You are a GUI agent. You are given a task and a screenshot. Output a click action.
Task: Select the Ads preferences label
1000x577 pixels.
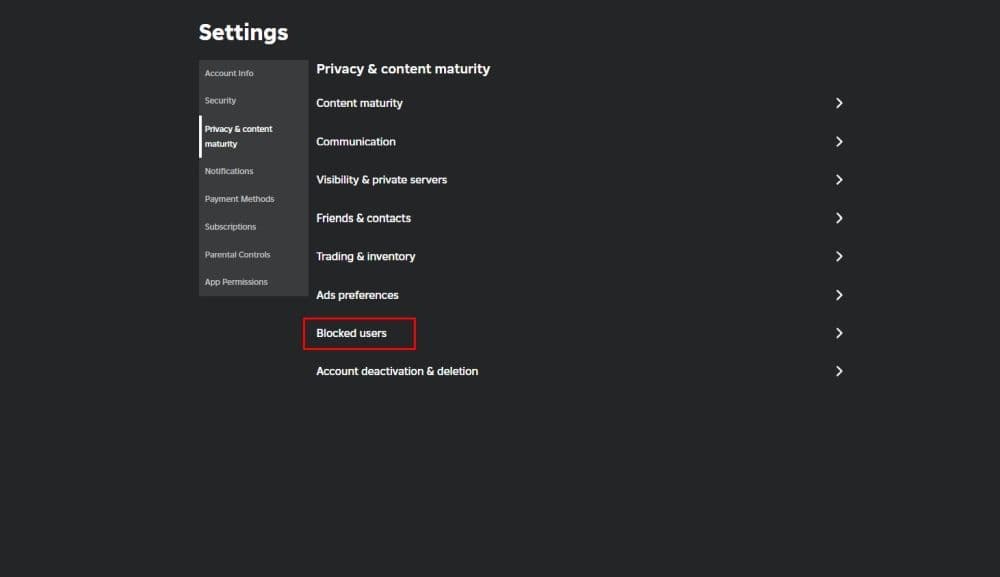(357, 295)
